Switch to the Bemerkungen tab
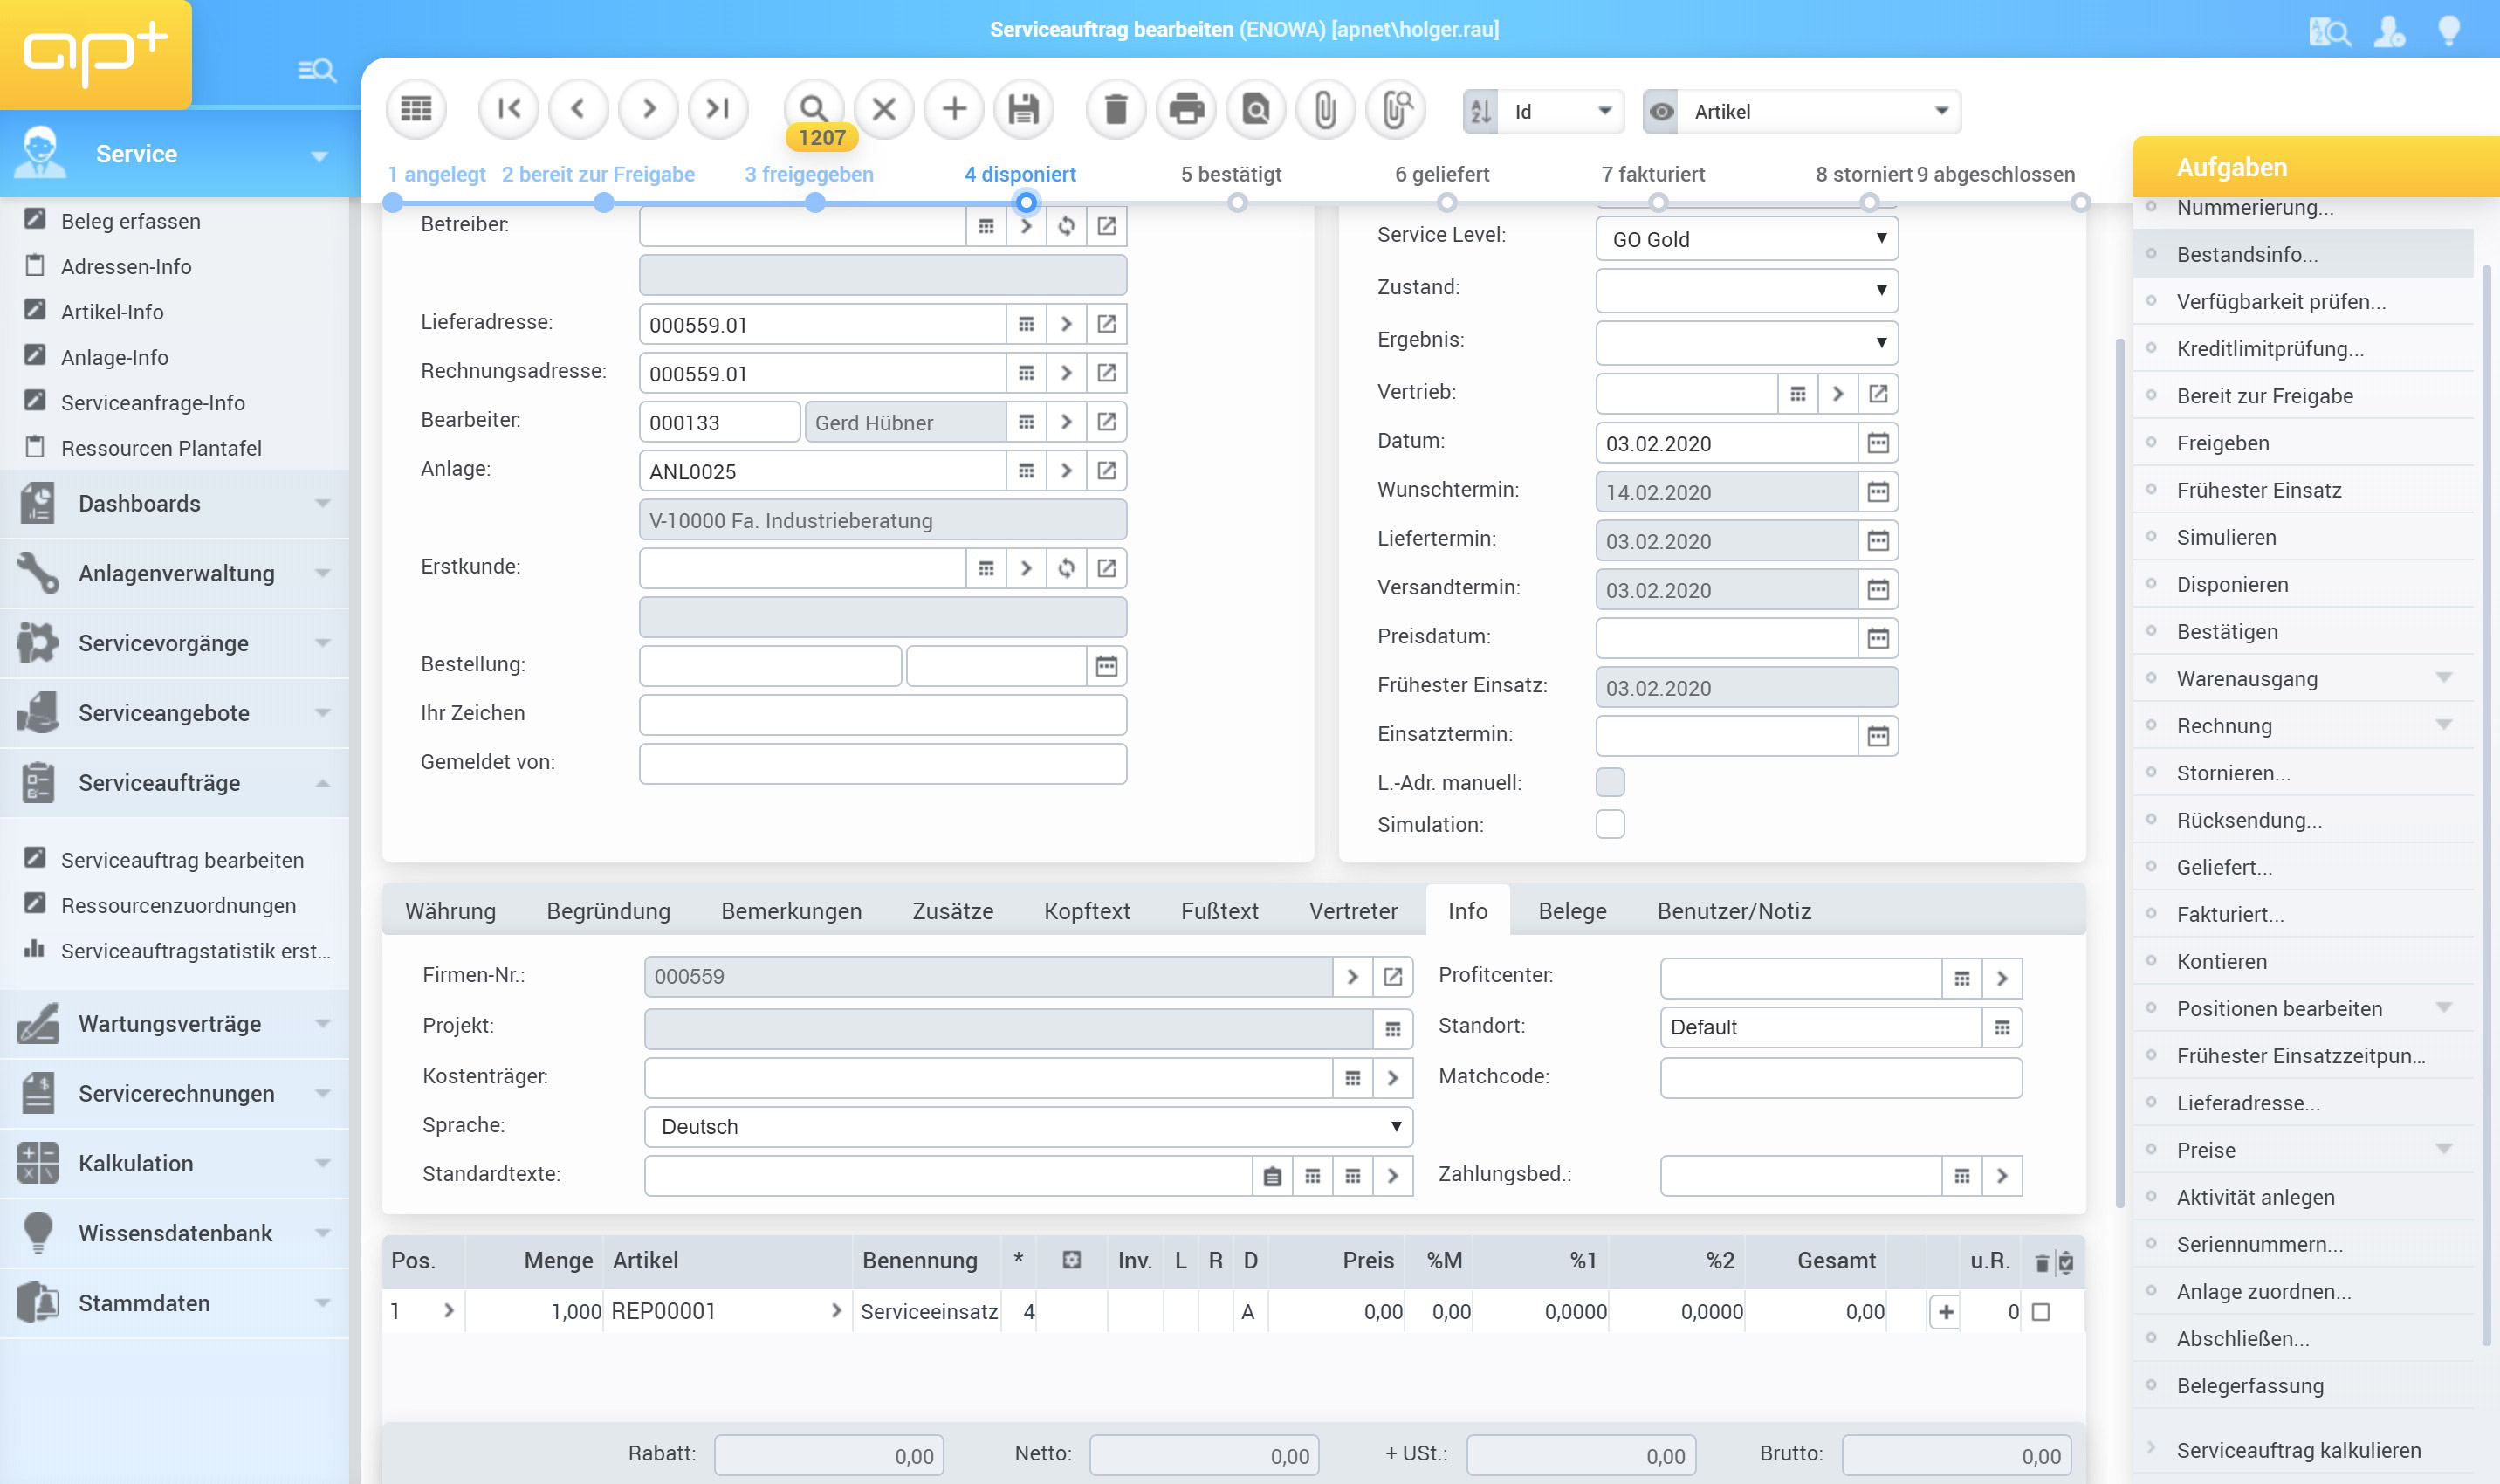The width and height of the screenshot is (2500, 1484). tap(791, 911)
